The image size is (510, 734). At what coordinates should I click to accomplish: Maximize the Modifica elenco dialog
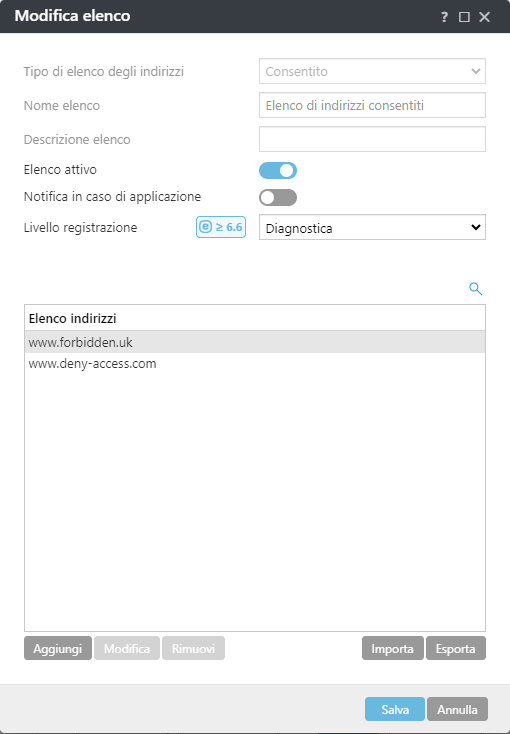click(464, 17)
